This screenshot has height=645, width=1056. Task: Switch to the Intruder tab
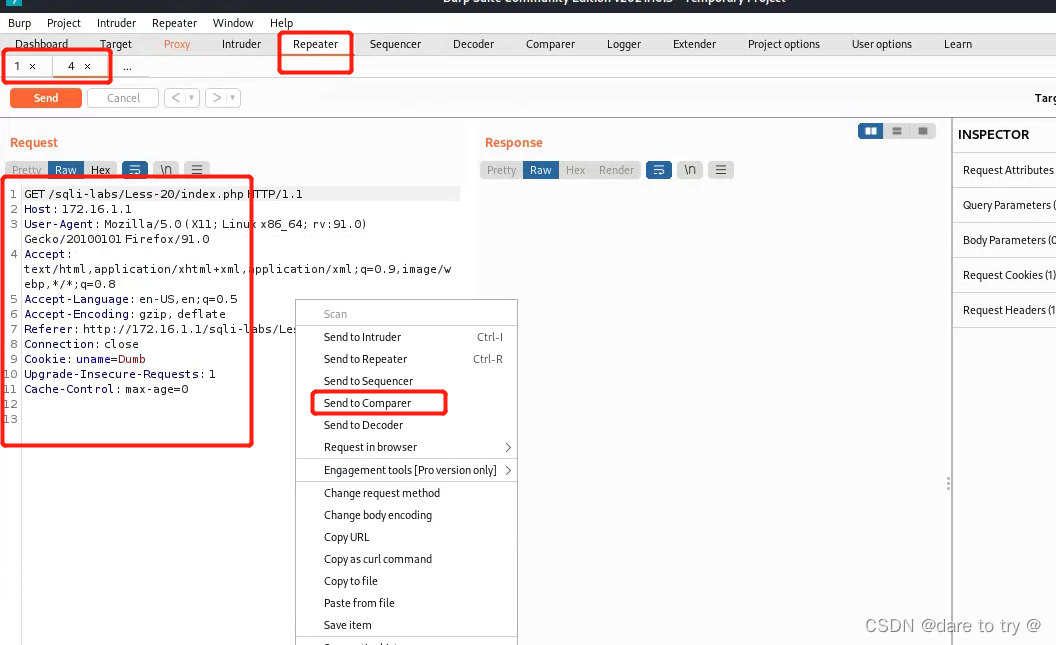tap(241, 44)
